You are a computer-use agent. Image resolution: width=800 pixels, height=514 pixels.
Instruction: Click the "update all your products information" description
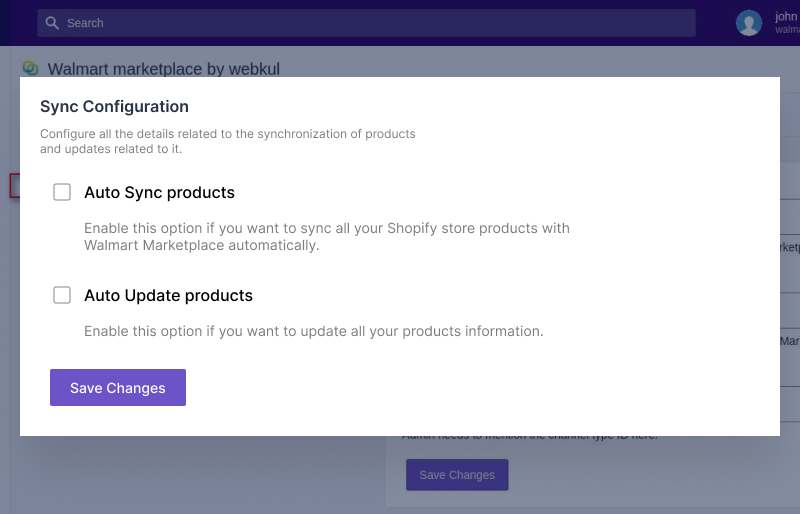pyautogui.click(x=313, y=331)
